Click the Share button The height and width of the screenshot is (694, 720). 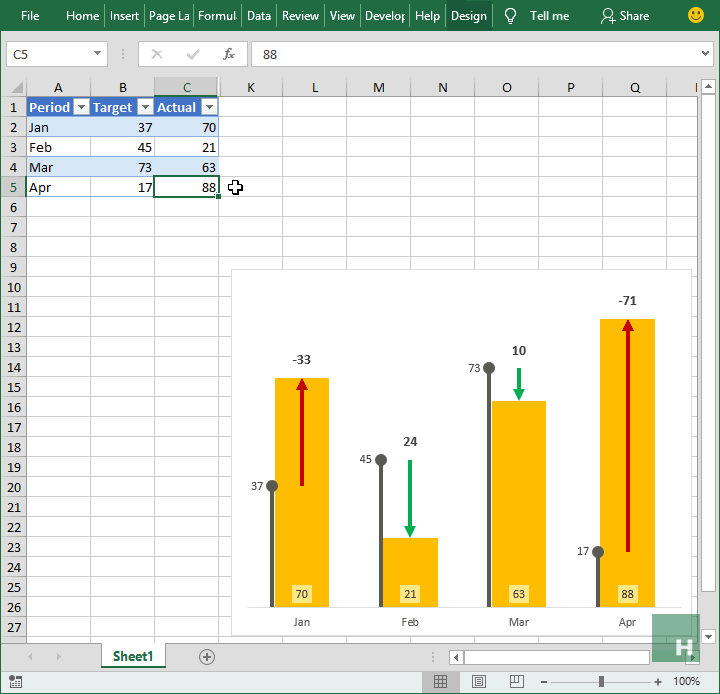tap(625, 16)
